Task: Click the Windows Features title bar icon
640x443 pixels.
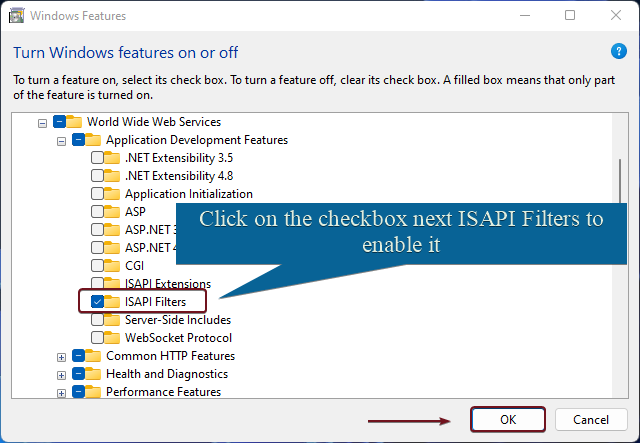Action: pos(16,16)
